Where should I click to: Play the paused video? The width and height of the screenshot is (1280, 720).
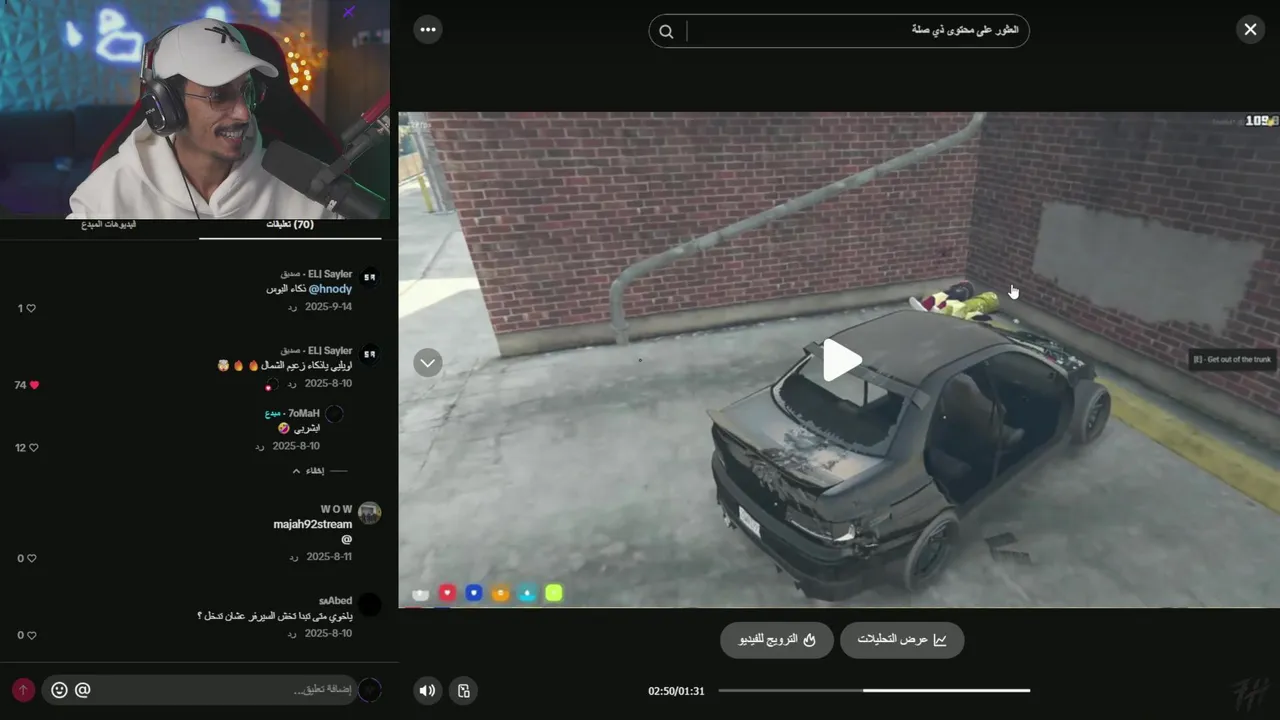tap(842, 360)
